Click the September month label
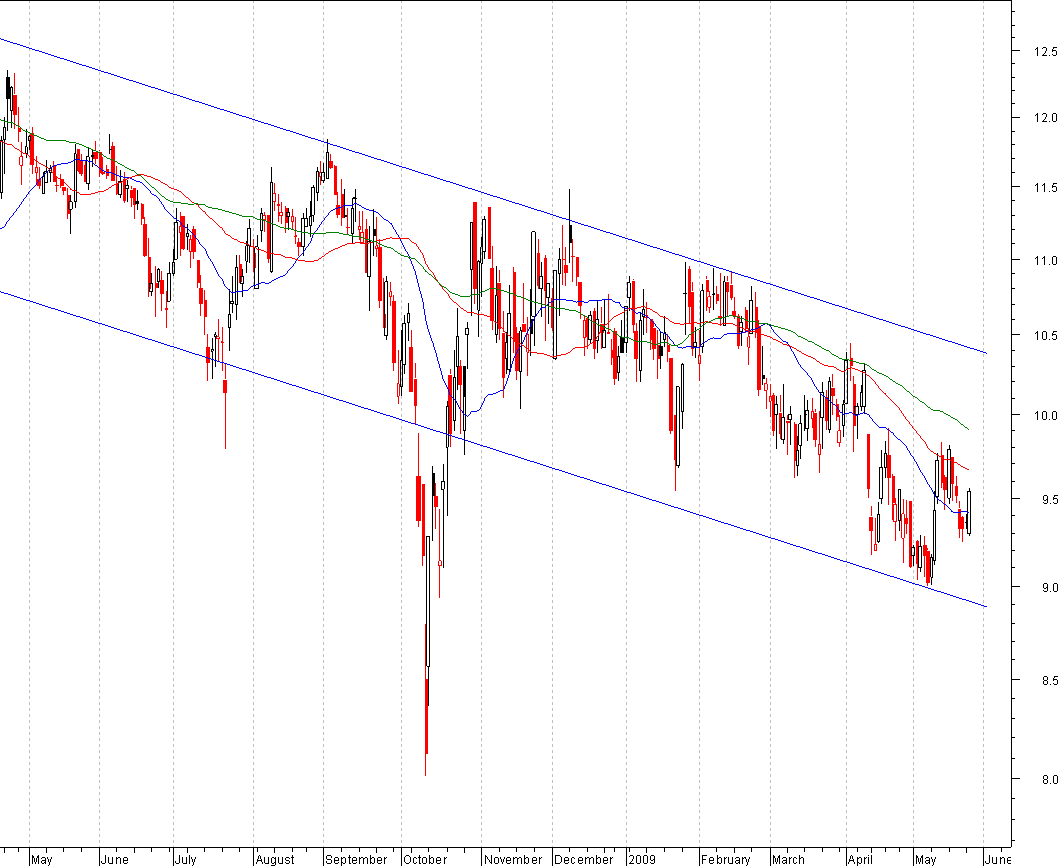 pos(356,859)
